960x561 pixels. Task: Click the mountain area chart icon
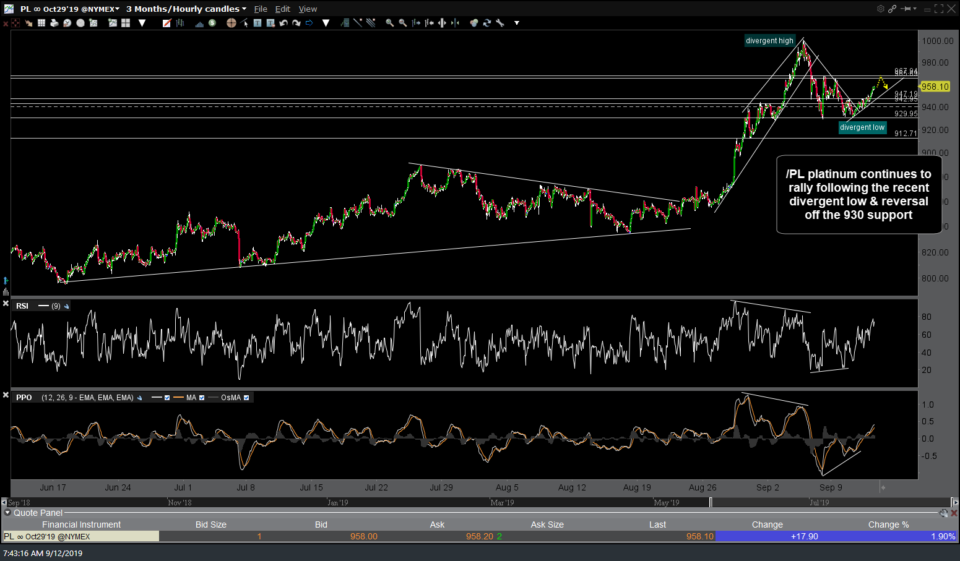coord(199,23)
